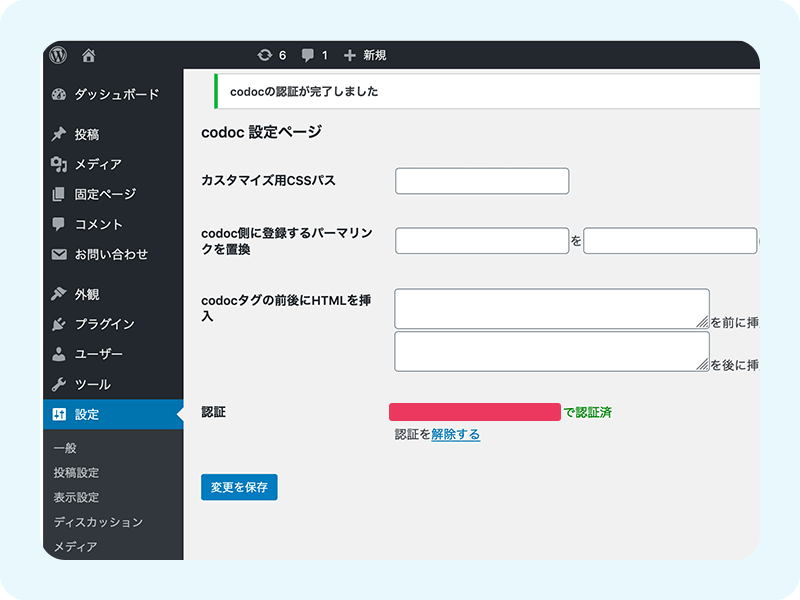This screenshot has width=800, height=600.
Task: Click the codoc 設定ページ heading
Action: (x=261, y=132)
